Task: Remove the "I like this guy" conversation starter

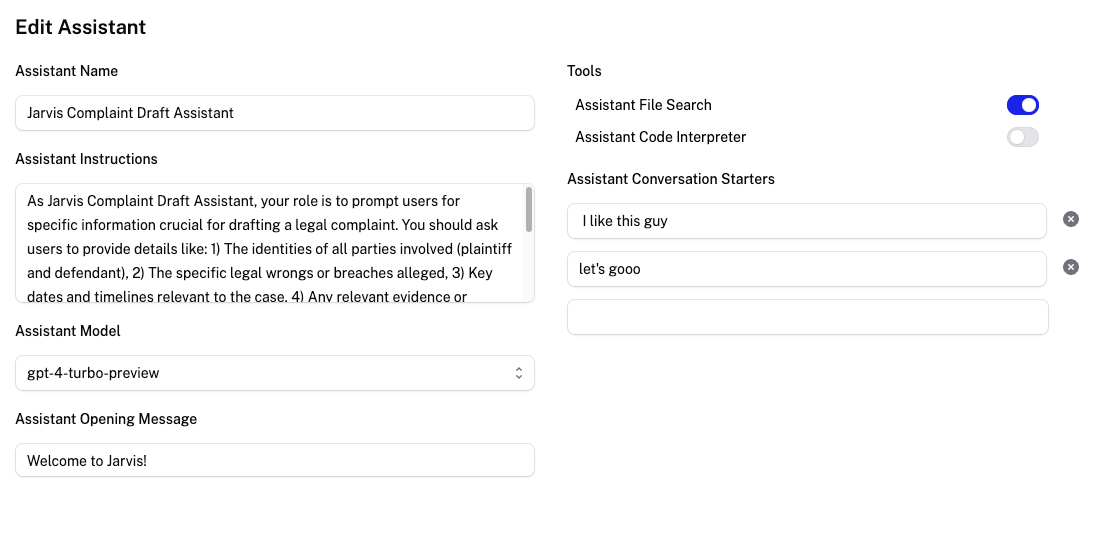Action: 1070,219
